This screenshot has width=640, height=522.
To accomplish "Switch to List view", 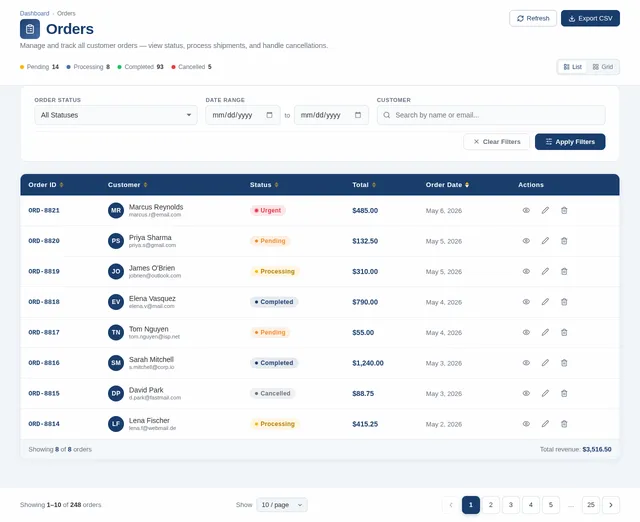I will (x=573, y=67).
